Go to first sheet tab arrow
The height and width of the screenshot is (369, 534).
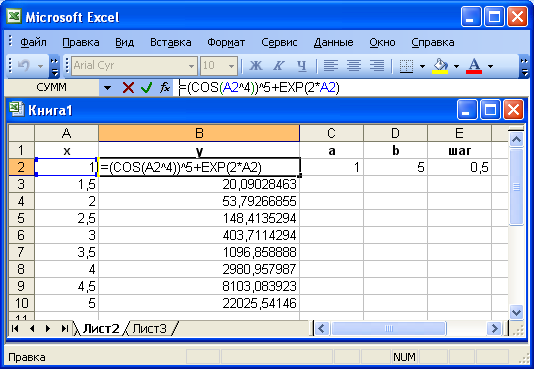pyautogui.click(x=15, y=328)
